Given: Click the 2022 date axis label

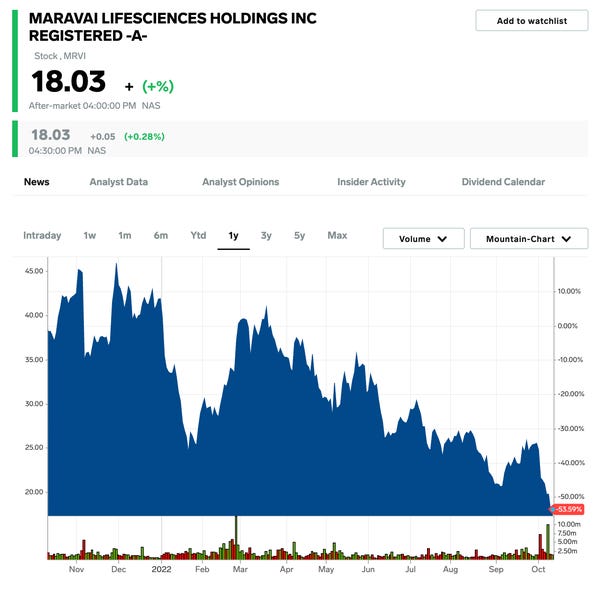Looking at the screenshot, I should 161,569.
